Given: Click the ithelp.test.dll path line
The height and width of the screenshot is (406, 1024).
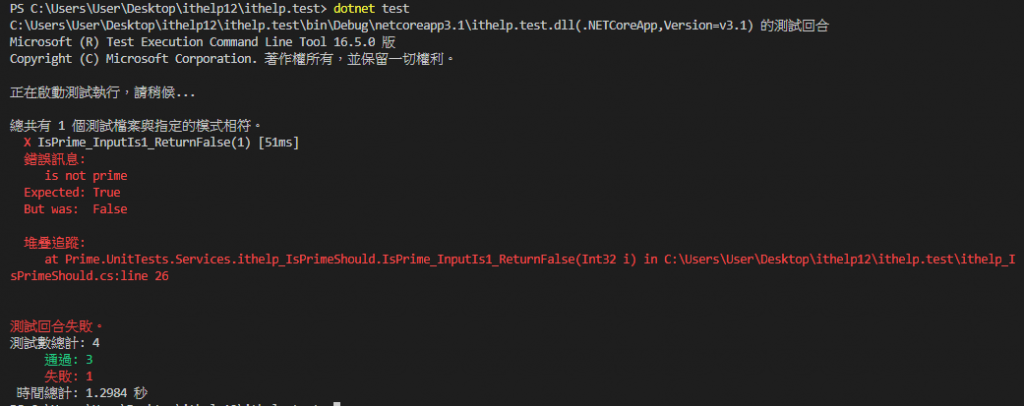Looking at the screenshot, I should 420,25.
